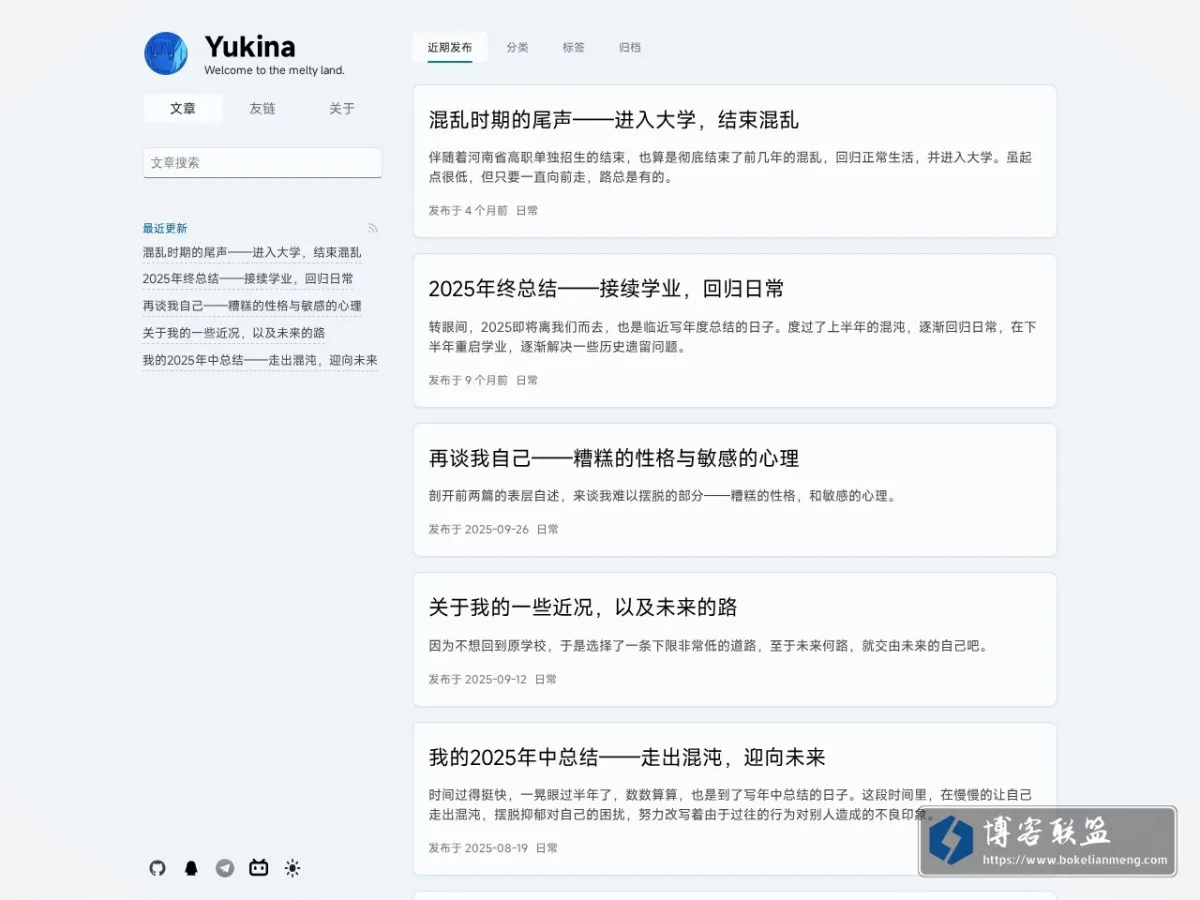Viewport: 1200px width, 900px height.
Task: Open article card title 我的2025年中总结——走出混沌，迎向未来
Action: click(627, 757)
